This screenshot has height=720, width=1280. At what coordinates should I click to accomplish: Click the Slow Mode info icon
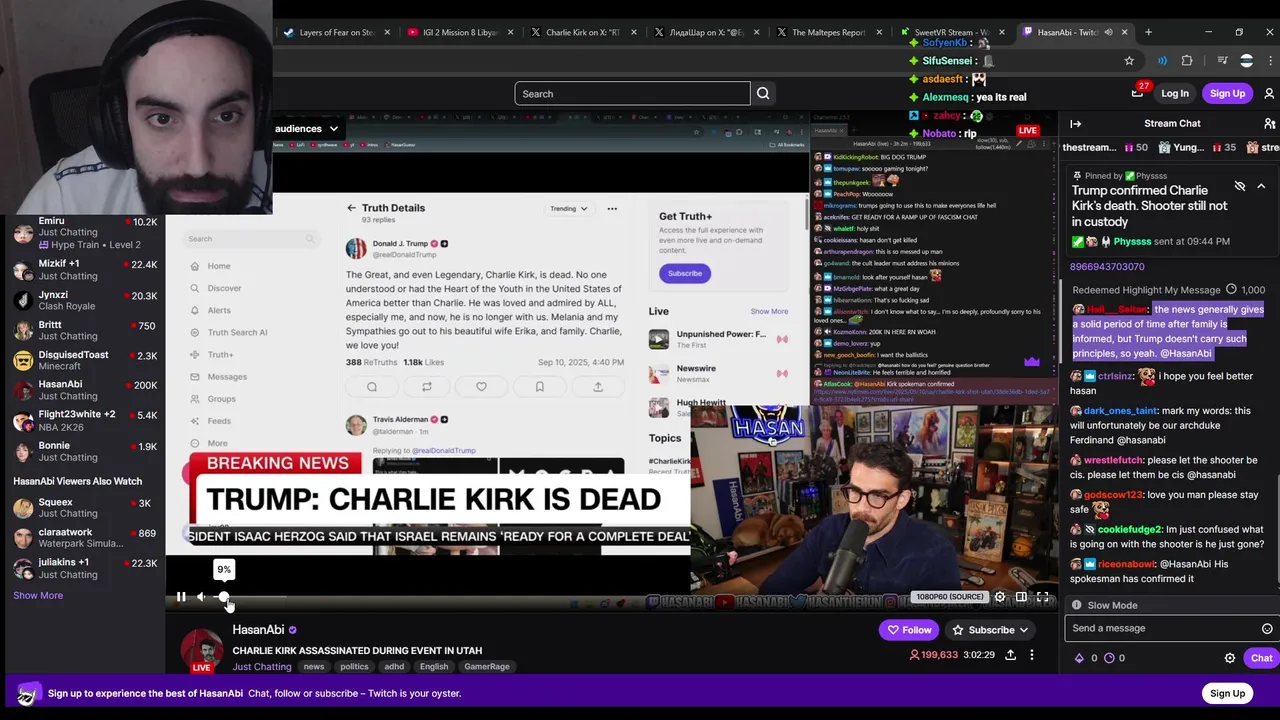tap(1076, 605)
